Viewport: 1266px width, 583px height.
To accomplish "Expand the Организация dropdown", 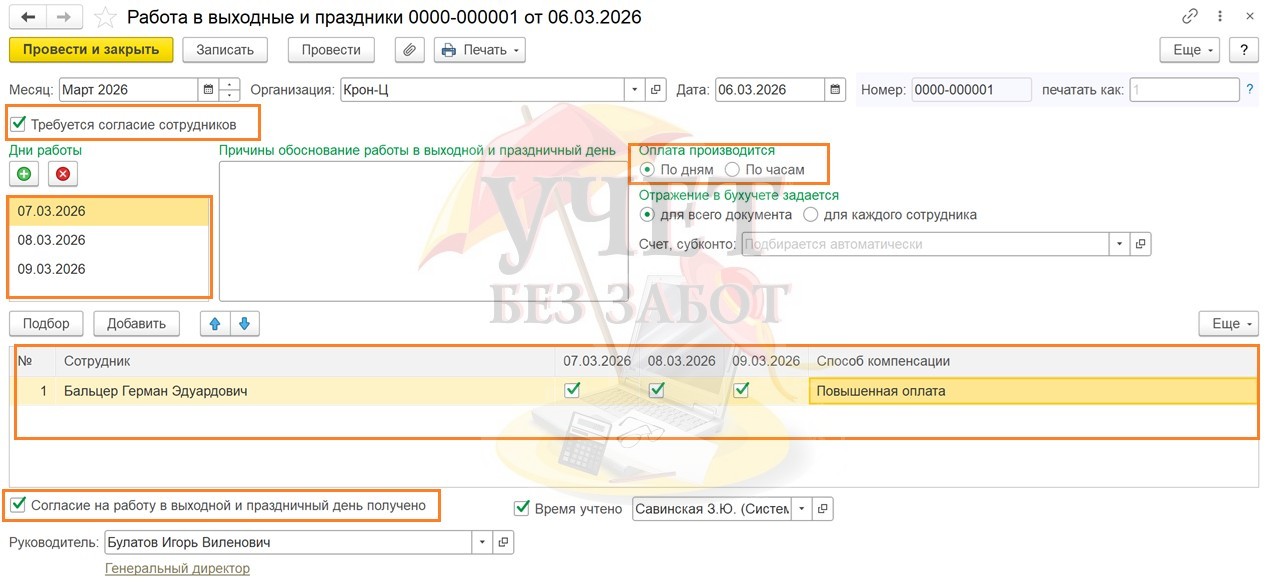I will tap(635, 90).
